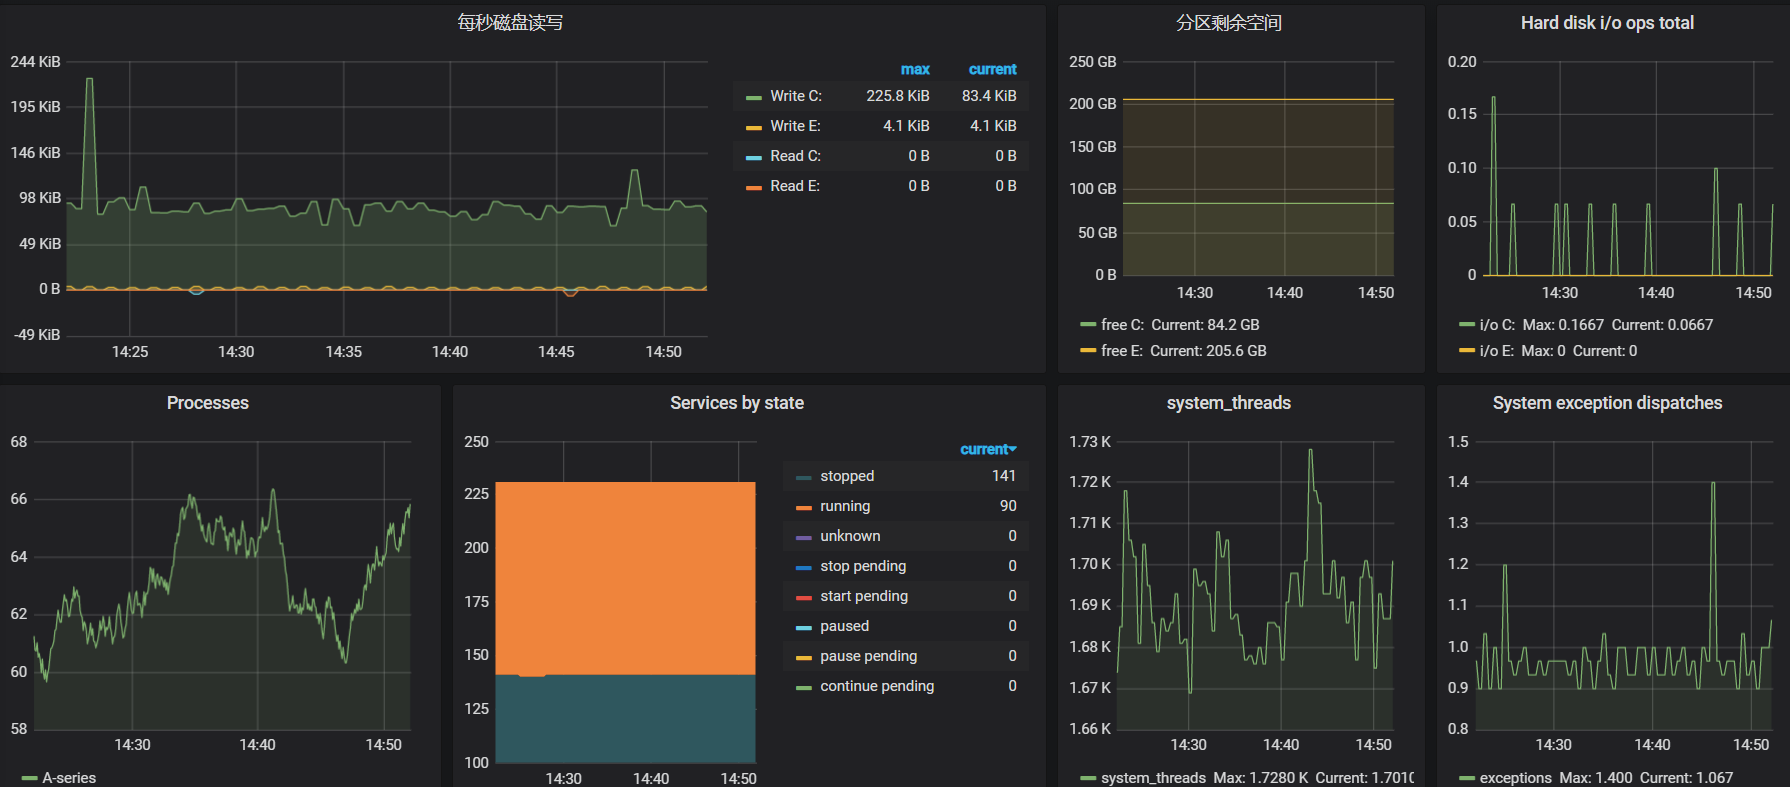Click the orange color line beside Read E:
Screen dimensions: 1790x787
(754, 187)
